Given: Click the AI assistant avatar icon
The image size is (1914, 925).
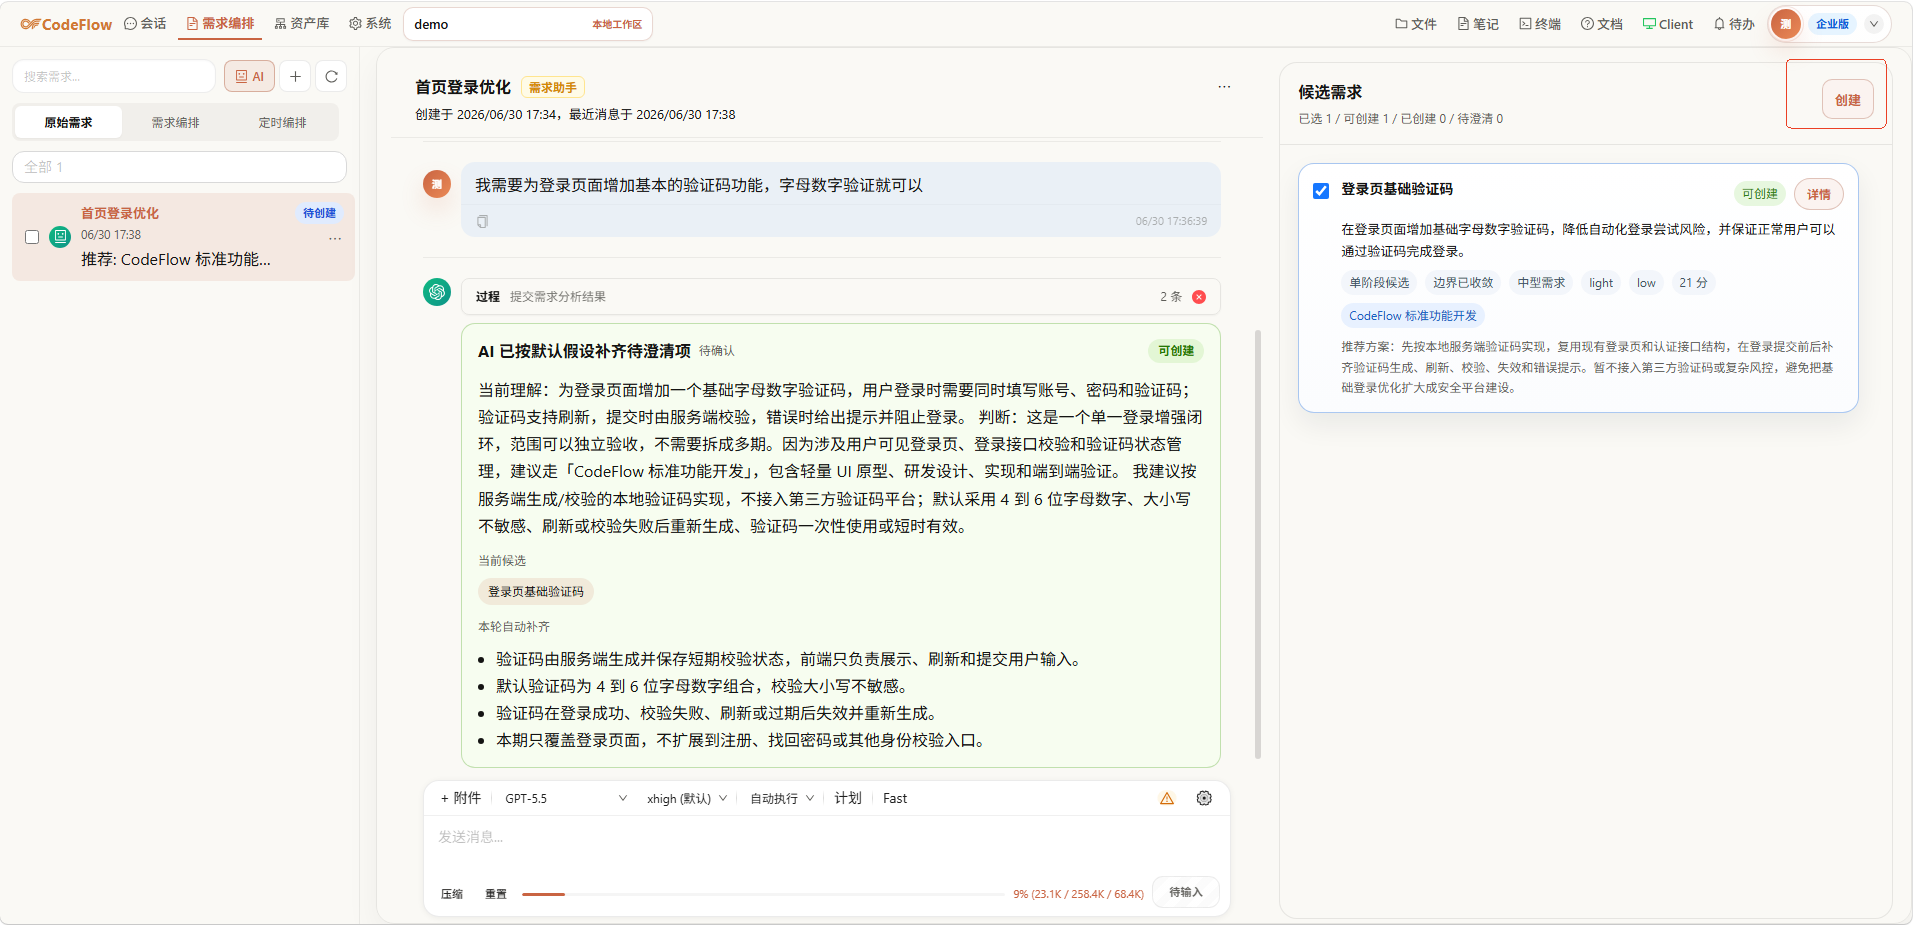Looking at the screenshot, I should [437, 292].
